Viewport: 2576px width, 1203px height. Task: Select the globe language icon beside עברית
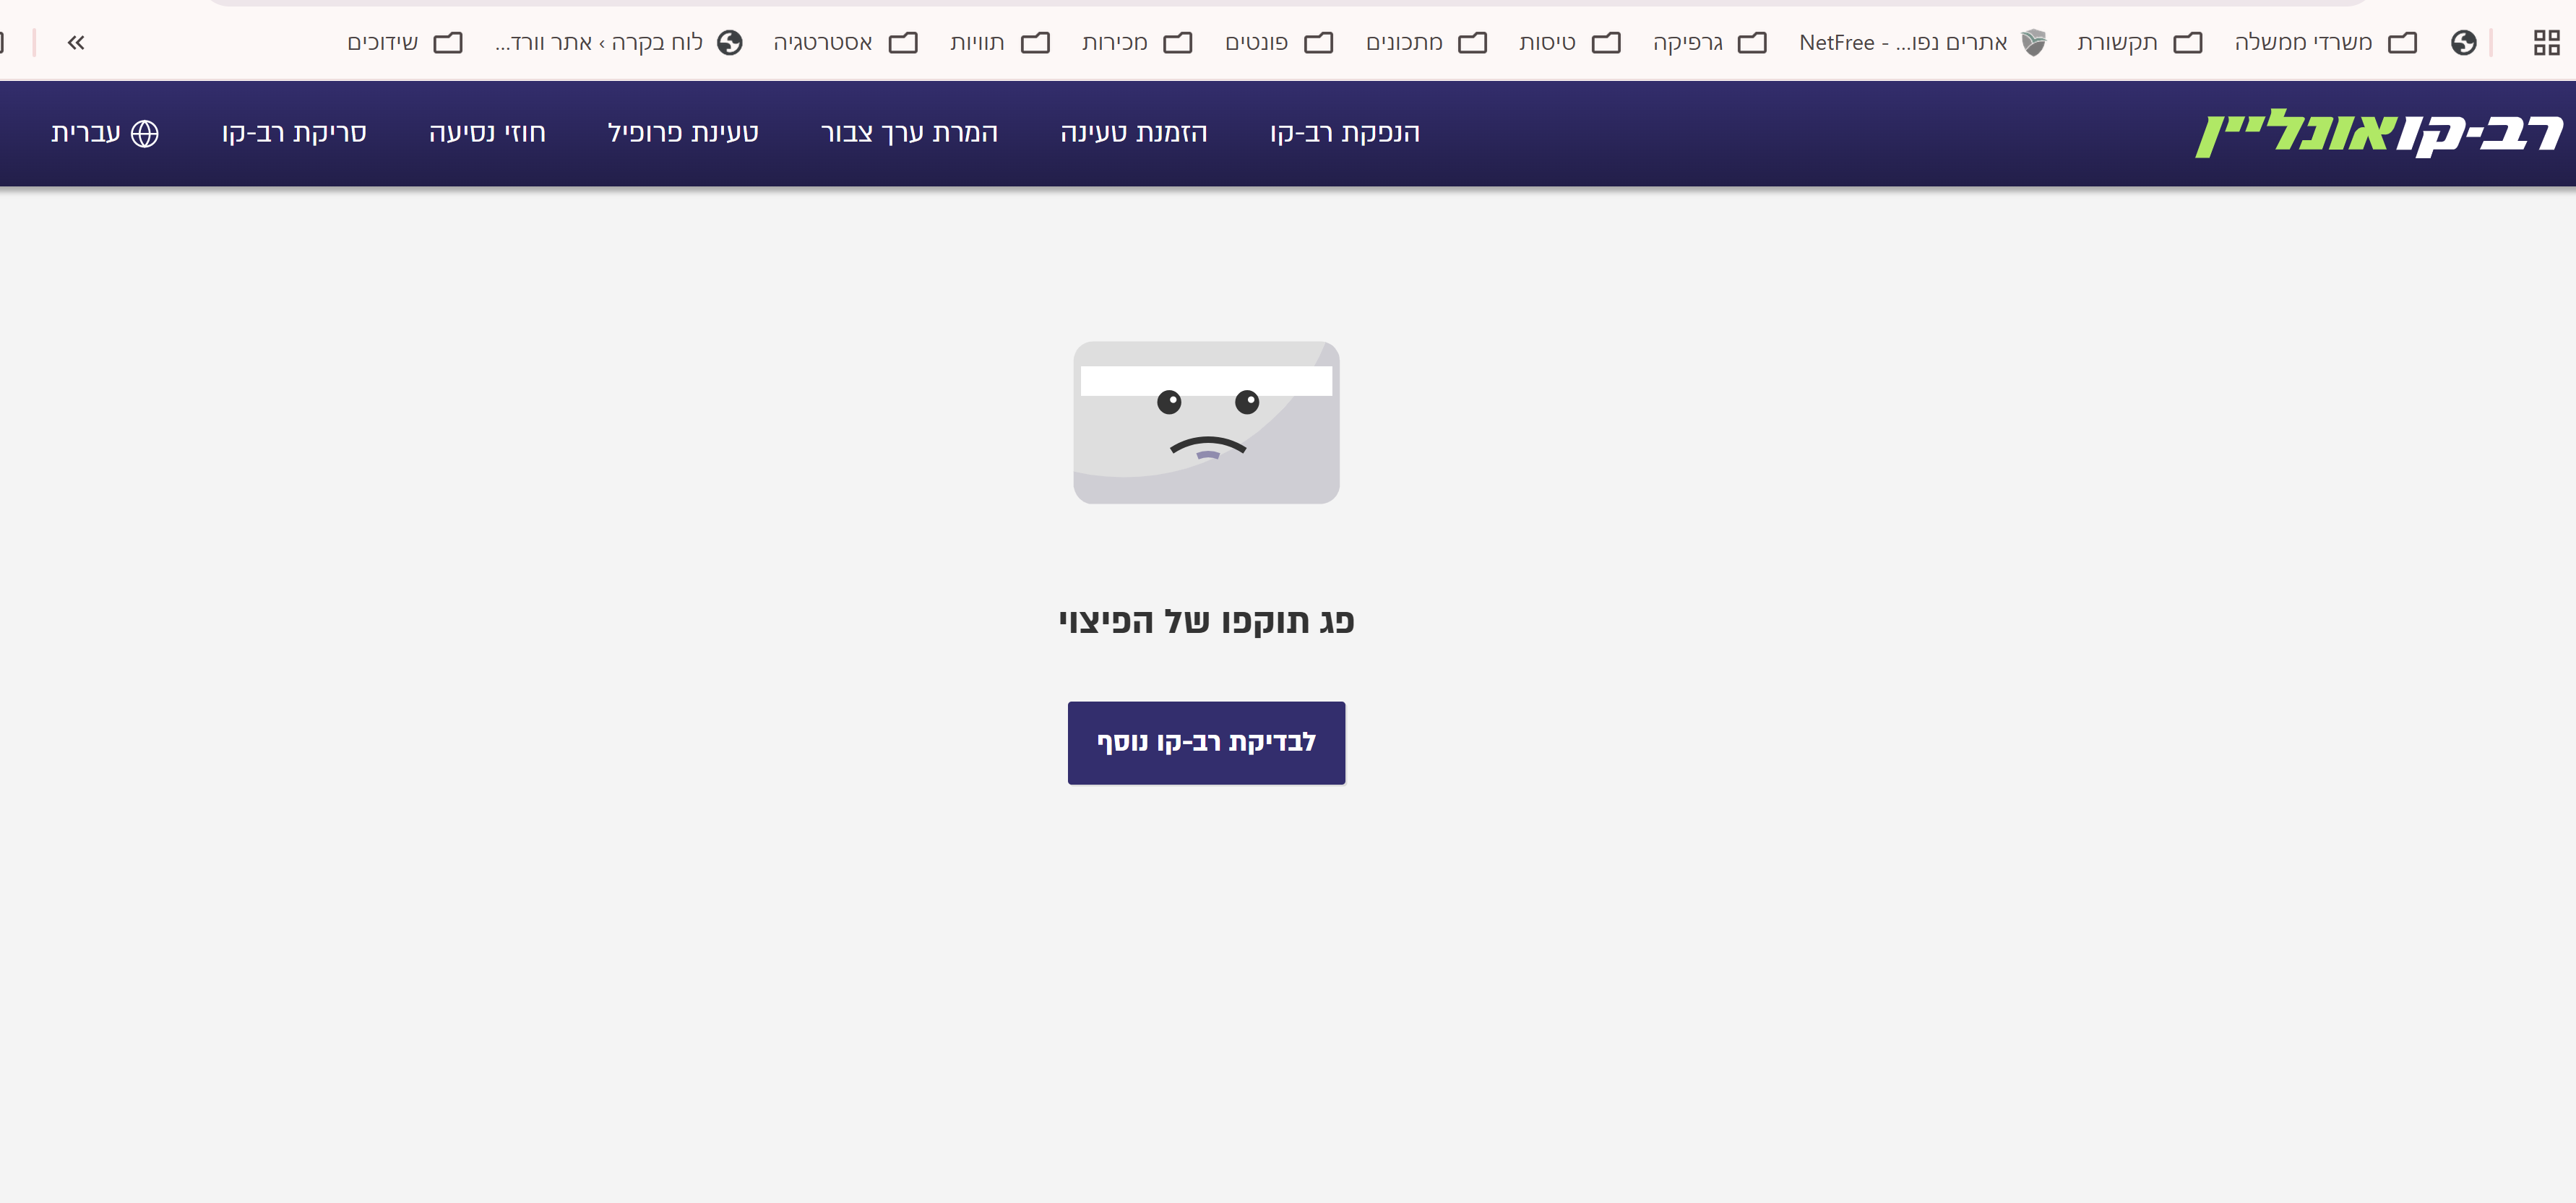pyautogui.click(x=146, y=132)
